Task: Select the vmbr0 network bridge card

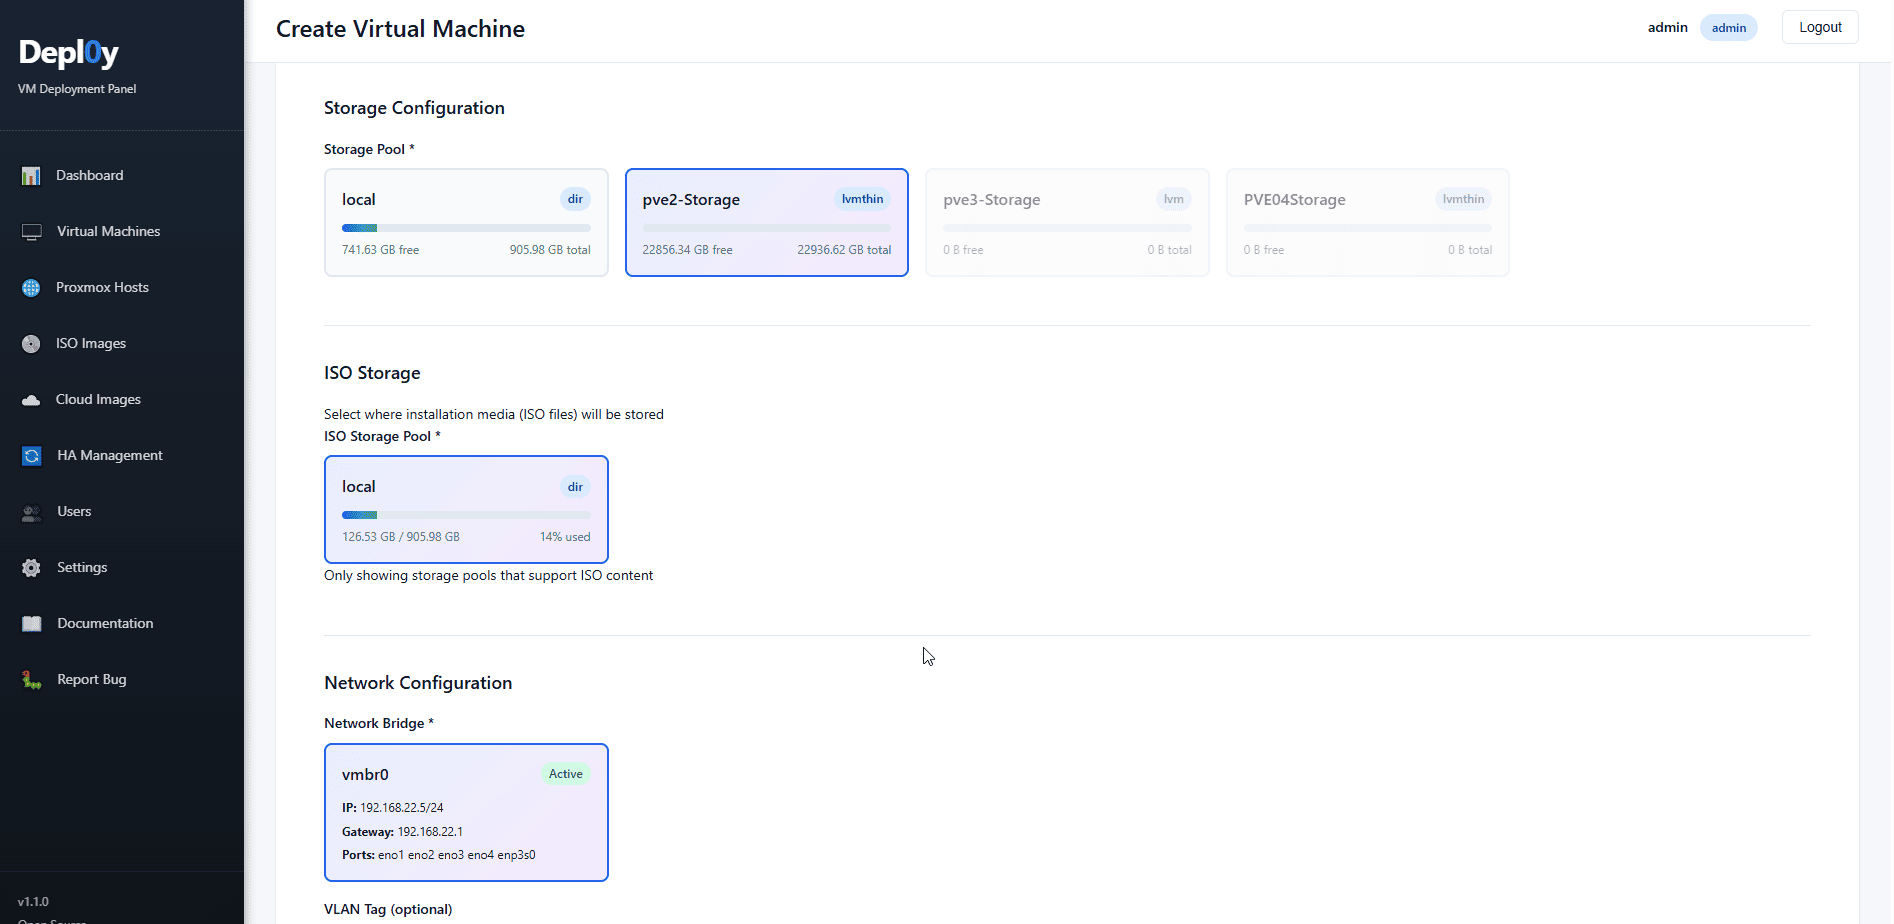Action: [466, 812]
